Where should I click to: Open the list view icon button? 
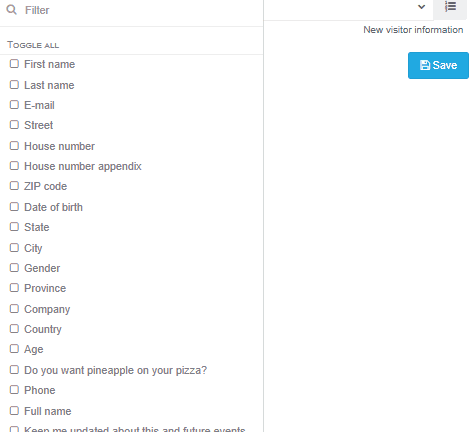(x=450, y=7)
